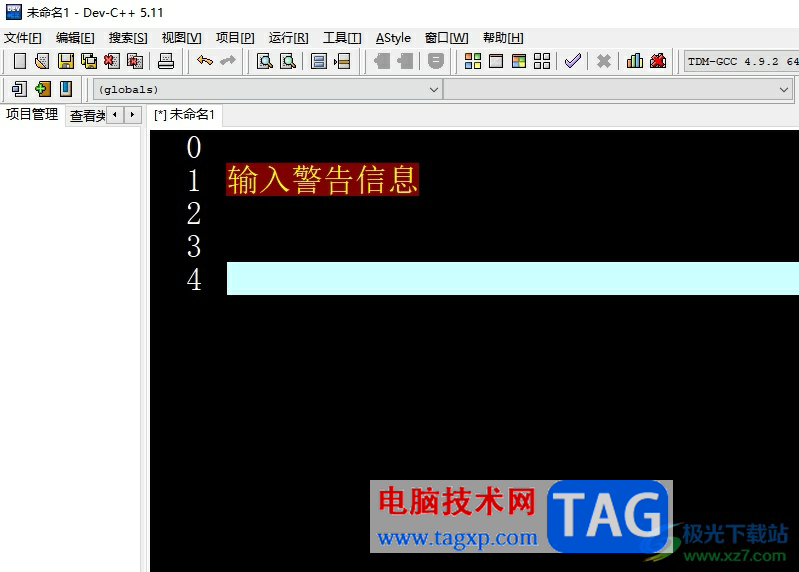Click the 输入警告信息 text in editor

pos(323,180)
